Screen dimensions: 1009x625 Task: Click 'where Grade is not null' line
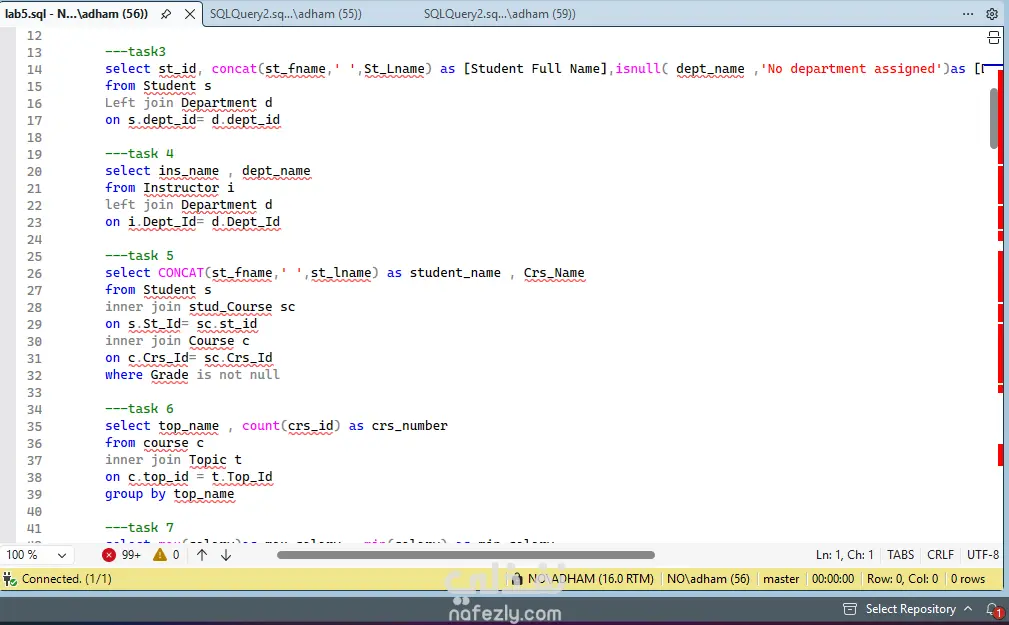192,375
